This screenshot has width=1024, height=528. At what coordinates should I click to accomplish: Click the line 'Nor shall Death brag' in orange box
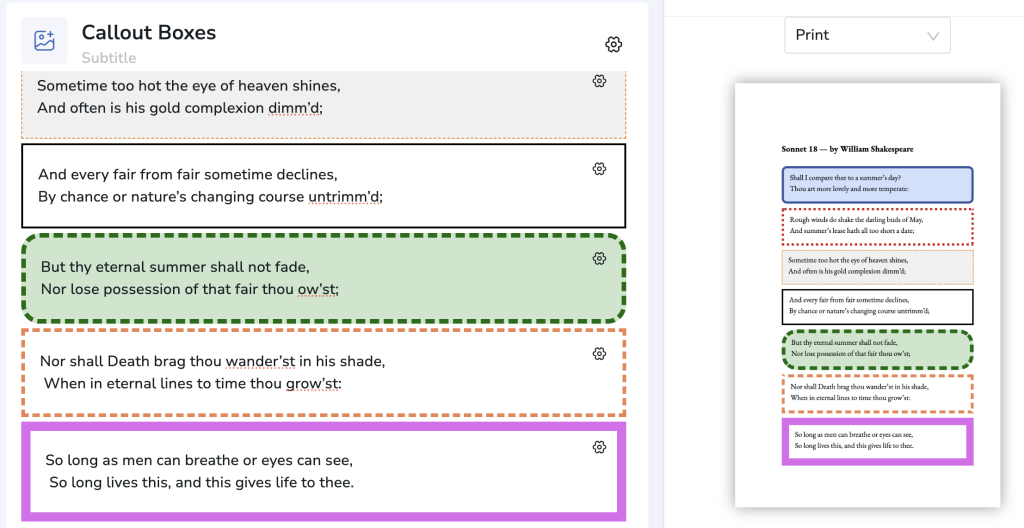[212, 361]
